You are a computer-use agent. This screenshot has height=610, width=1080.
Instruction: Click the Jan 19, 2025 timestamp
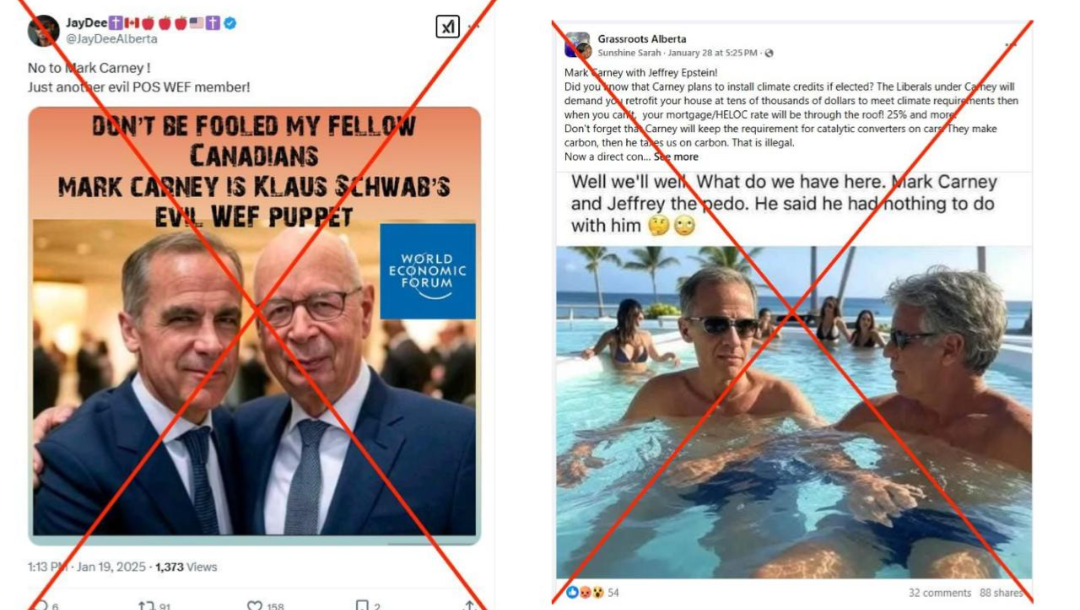pyautogui.click(x=111, y=567)
